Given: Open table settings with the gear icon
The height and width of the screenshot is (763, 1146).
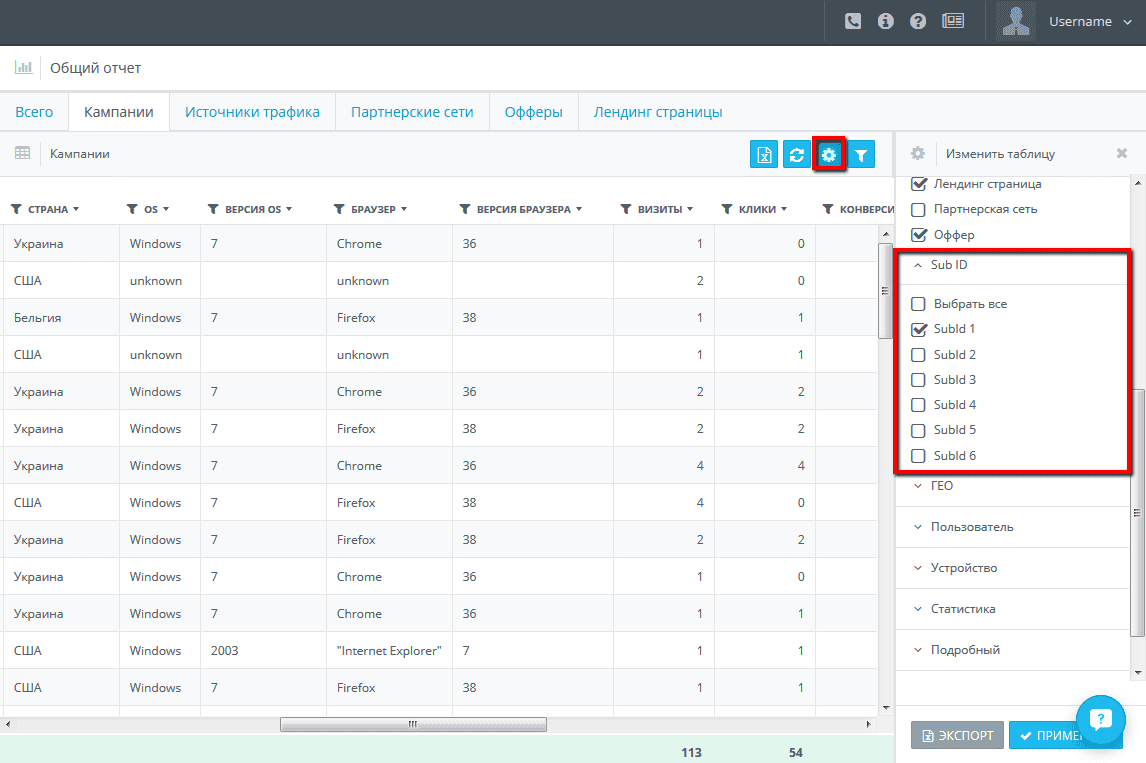Looking at the screenshot, I should (x=829, y=154).
